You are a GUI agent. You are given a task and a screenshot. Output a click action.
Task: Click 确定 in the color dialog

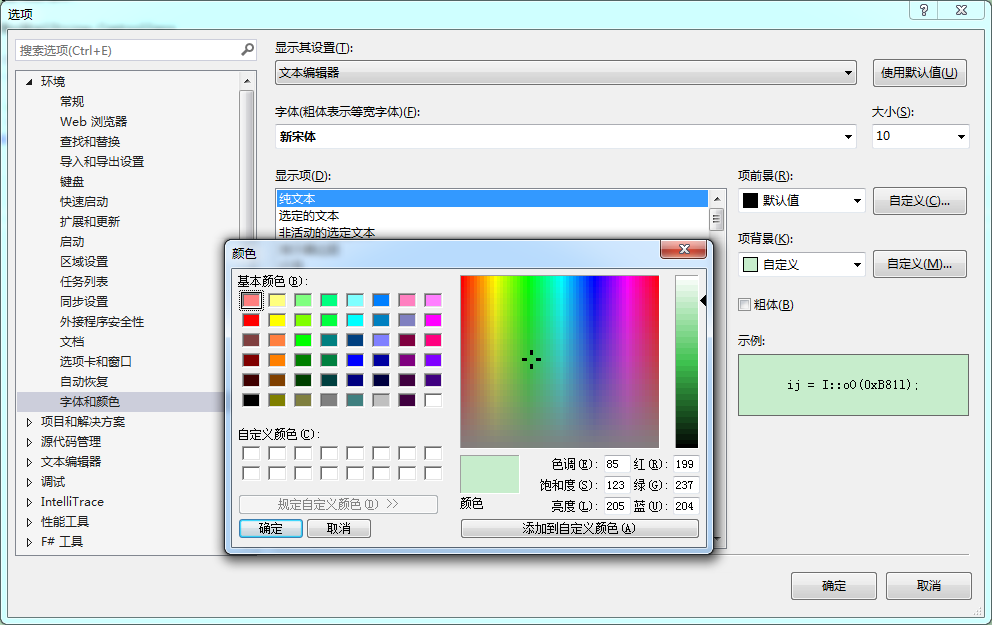(x=270, y=527)
